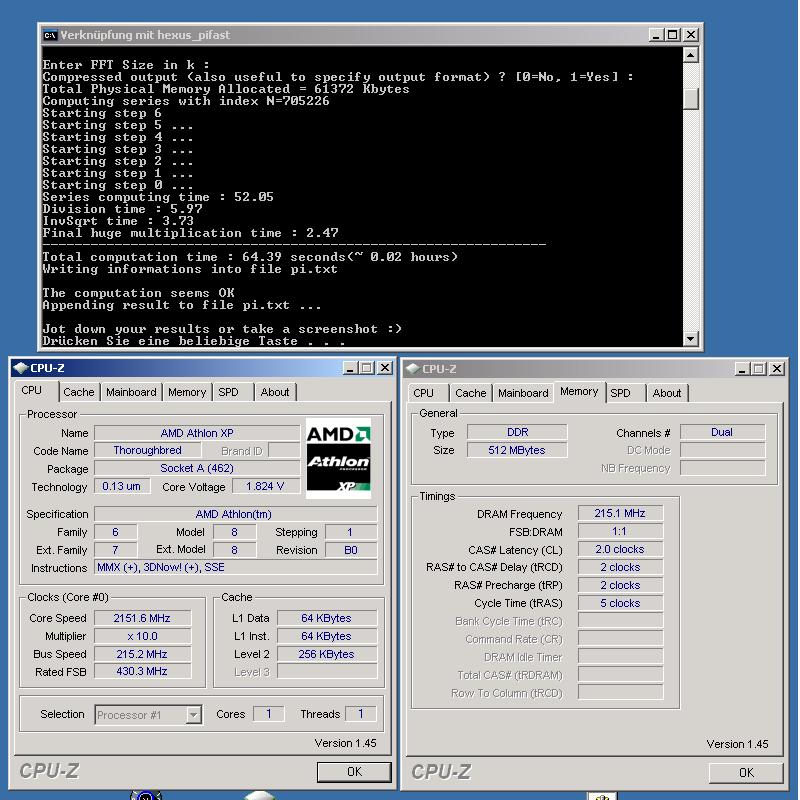Click the console icon in hexus_pifast title bar
The image size is (800, 800).
tap(49, 35)
